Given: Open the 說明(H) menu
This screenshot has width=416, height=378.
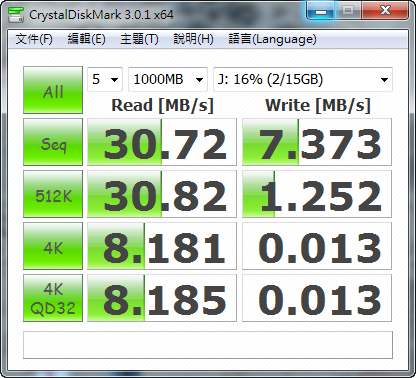Looking at the screenshot, I should click(193, 39).
